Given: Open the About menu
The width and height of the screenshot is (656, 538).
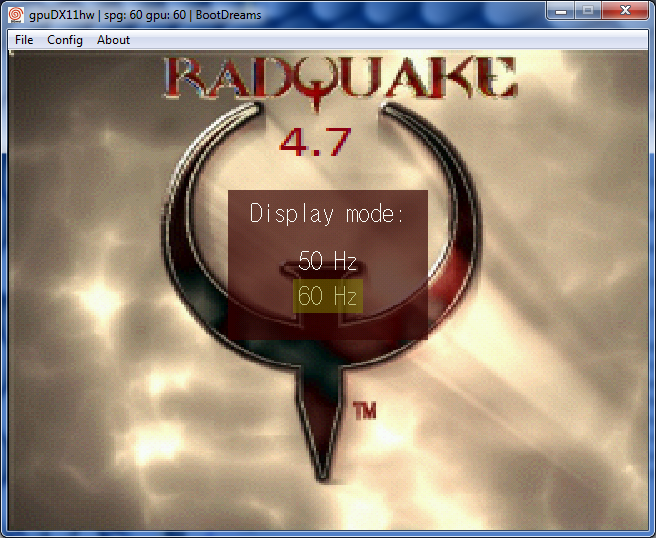Looking at the screenshot, I should (x=113, y=40).
